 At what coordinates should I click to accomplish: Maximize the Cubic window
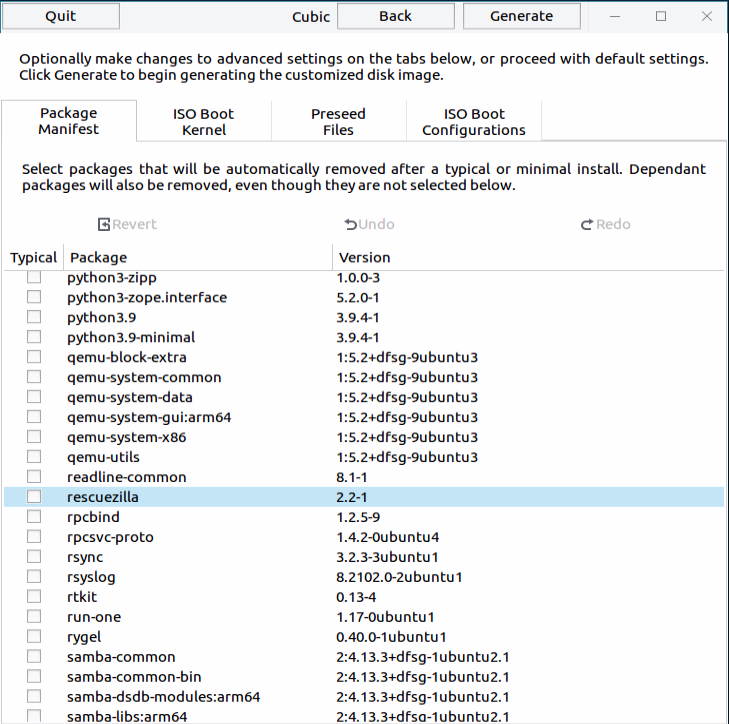point(661,16)
